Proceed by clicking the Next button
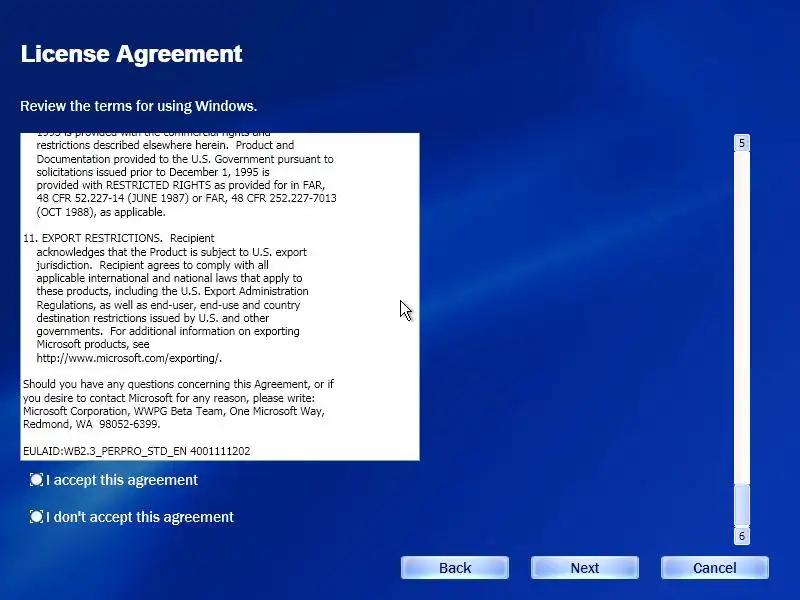This screenshot has height=600, width=800. pos(585,568)
